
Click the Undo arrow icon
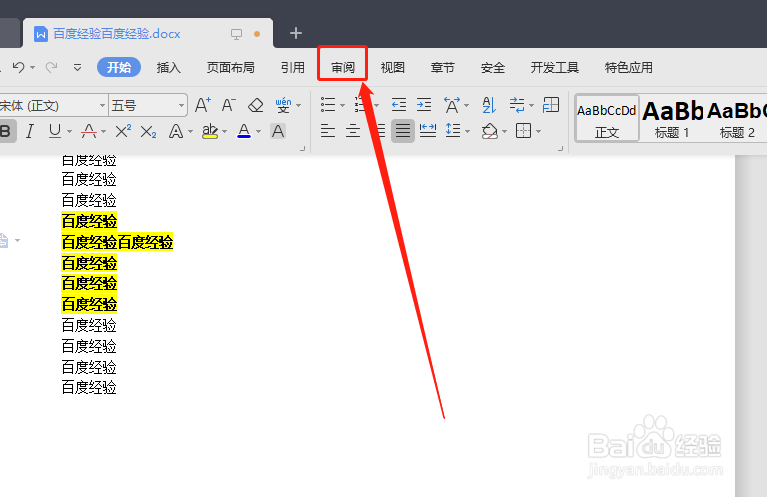(x=18, y=67)
